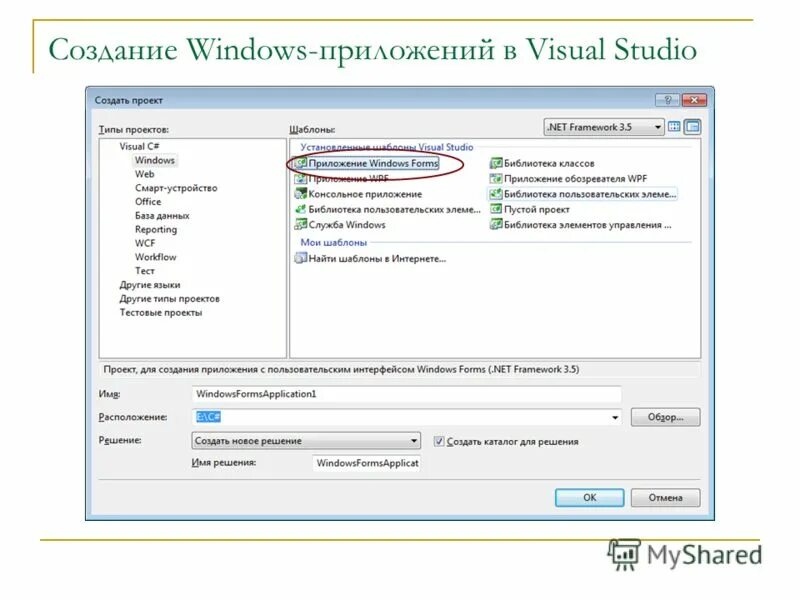Select Другие типы проектов node

coord(169,298)
